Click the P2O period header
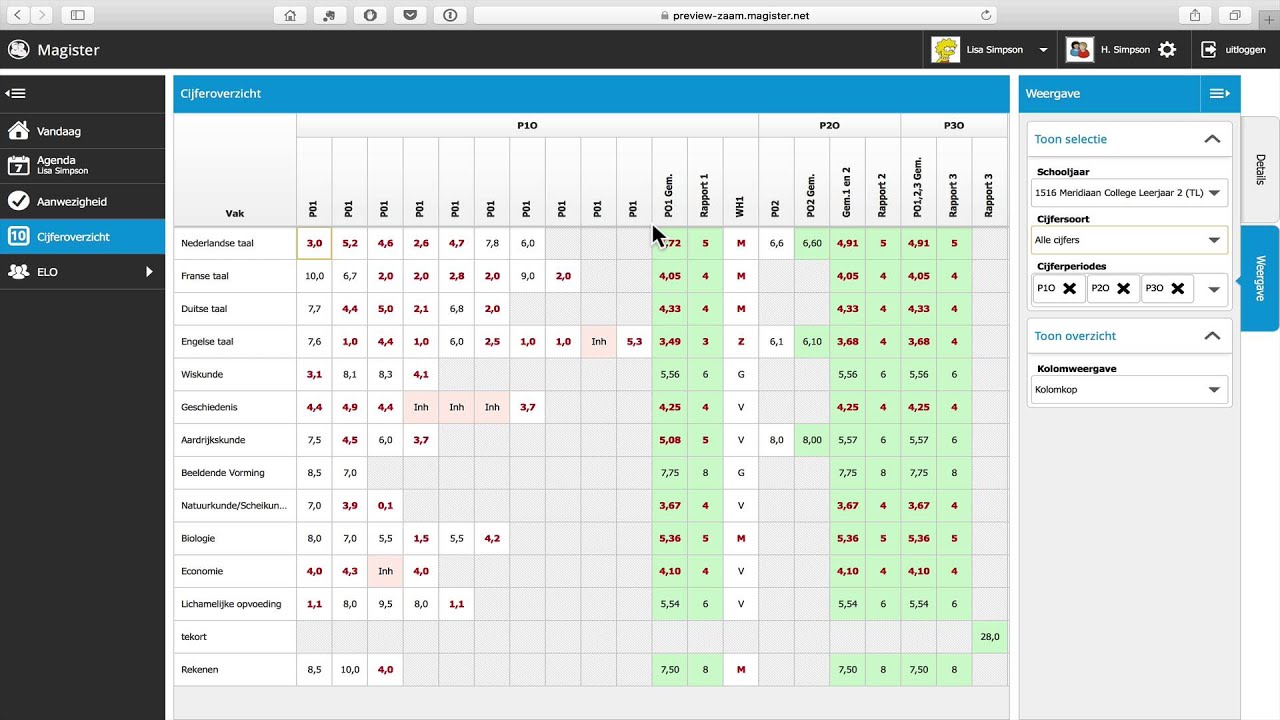Screen dimensions: 1280x720 coord(829,125)
